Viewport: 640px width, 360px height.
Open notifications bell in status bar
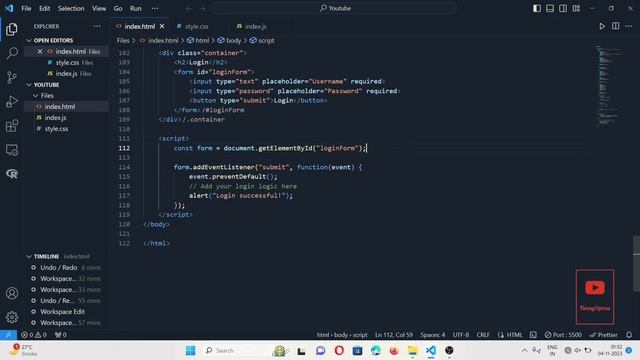[629, 335]
